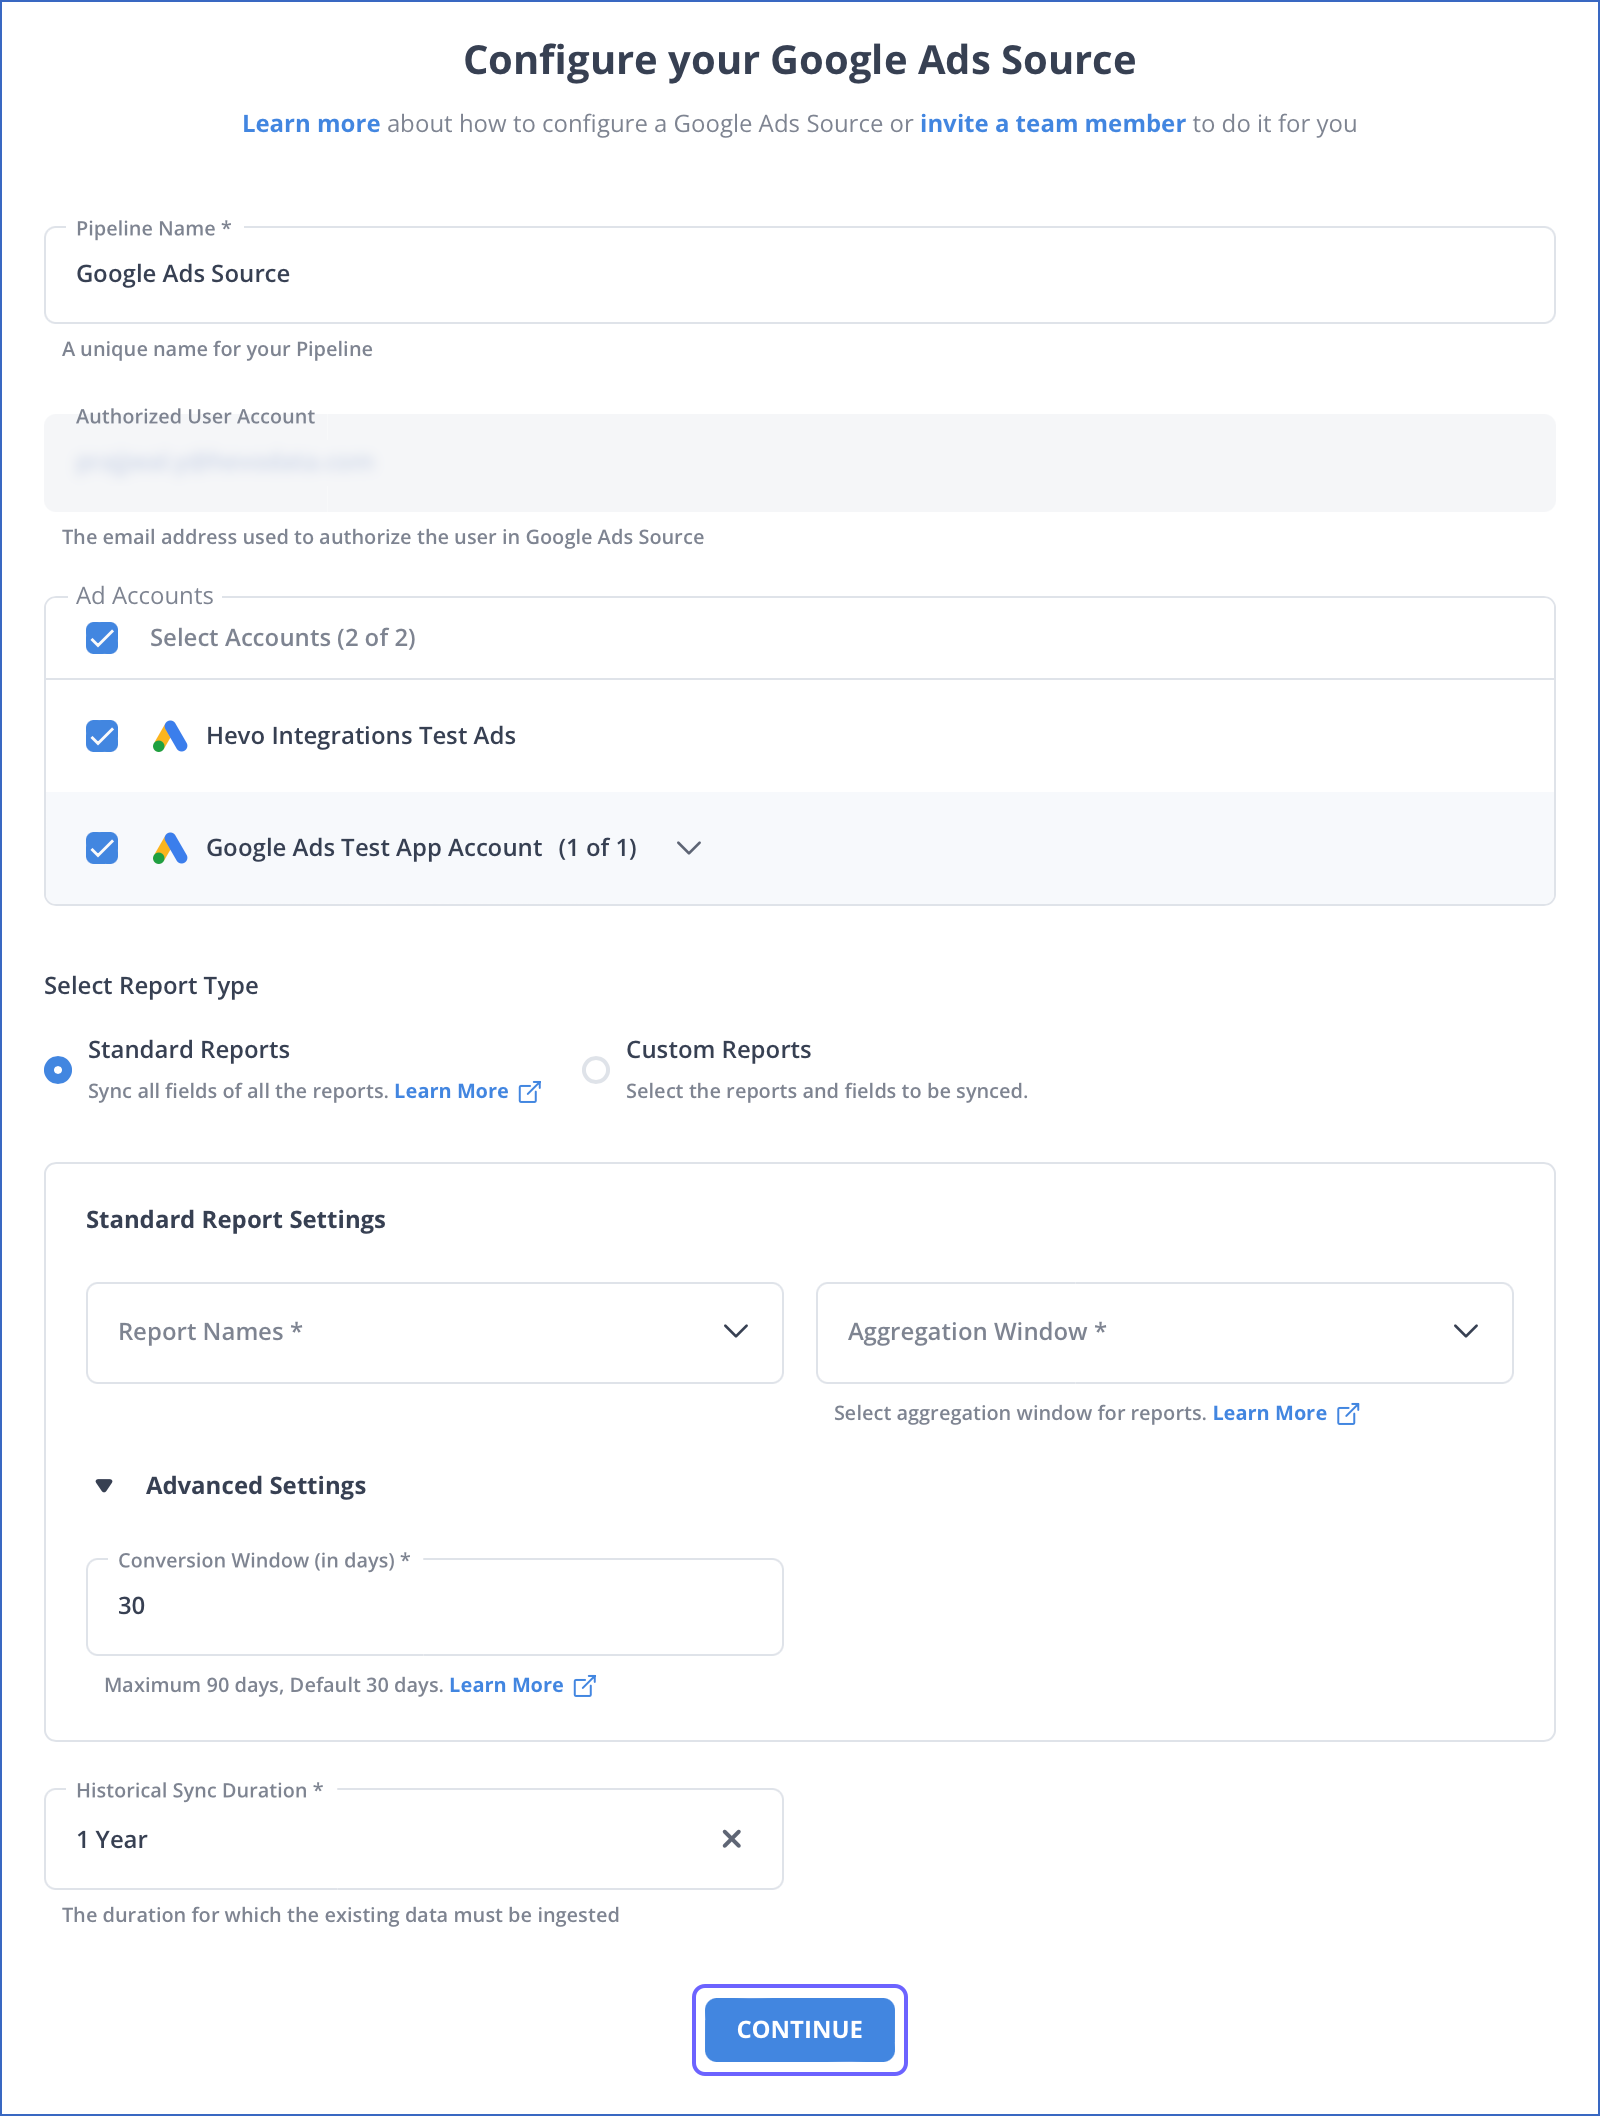
Task: Expand the Google Ads Test App Account row
Action: click(x=689, y=848)
